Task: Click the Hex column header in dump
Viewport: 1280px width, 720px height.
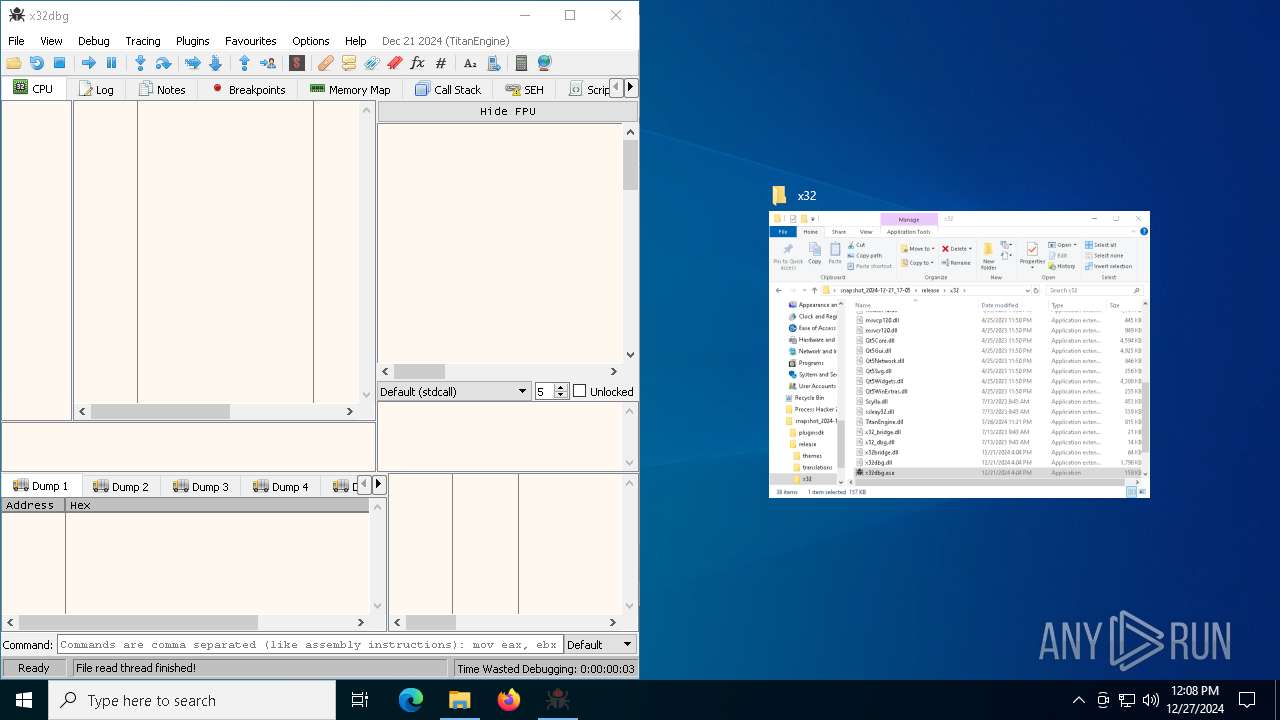Action: (217, 505)
